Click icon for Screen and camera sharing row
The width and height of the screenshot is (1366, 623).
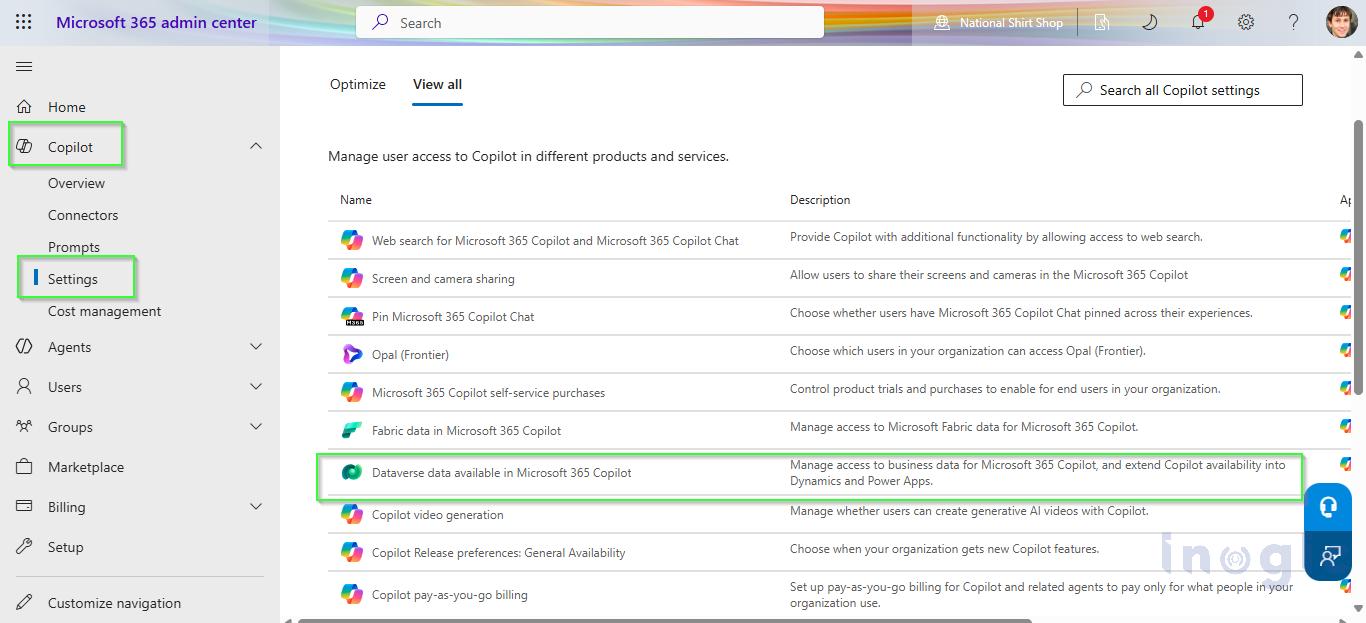point(351,278)
